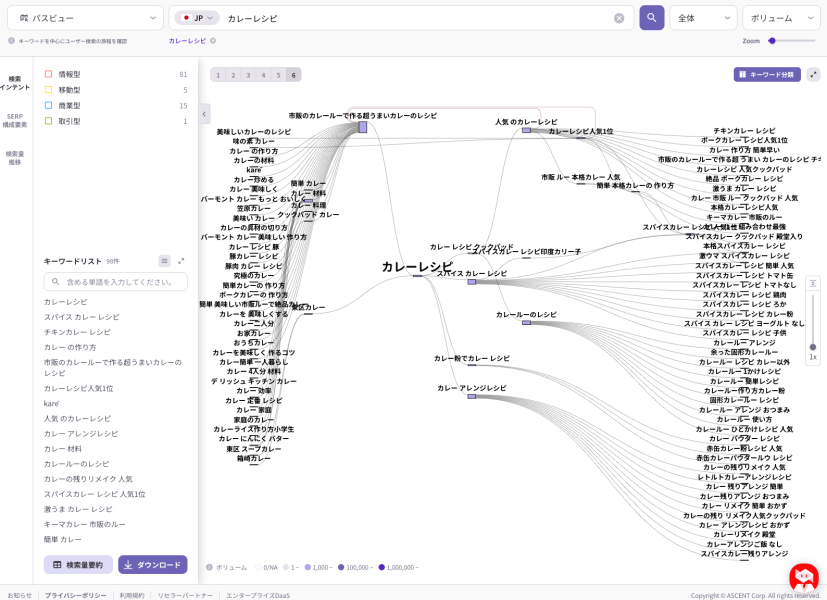The height and width of the screenshot is (600, 827).
Task: Switch to SERP 構成要素 tab
Action: tap(15, 120)
